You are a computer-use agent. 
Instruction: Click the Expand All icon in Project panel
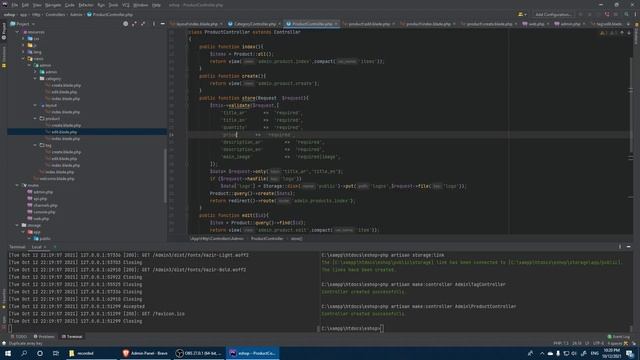(x=134, y=24)
